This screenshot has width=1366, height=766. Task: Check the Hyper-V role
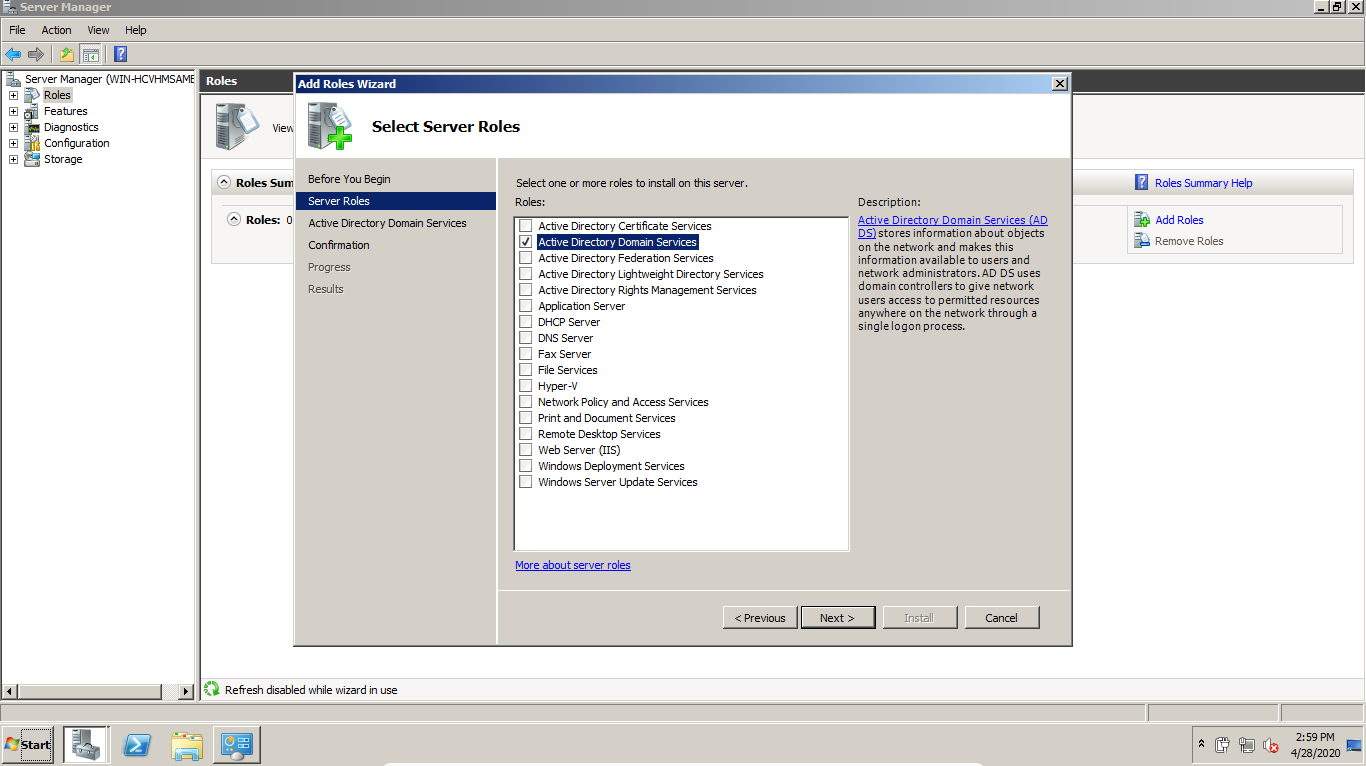(x=526, y=386)
